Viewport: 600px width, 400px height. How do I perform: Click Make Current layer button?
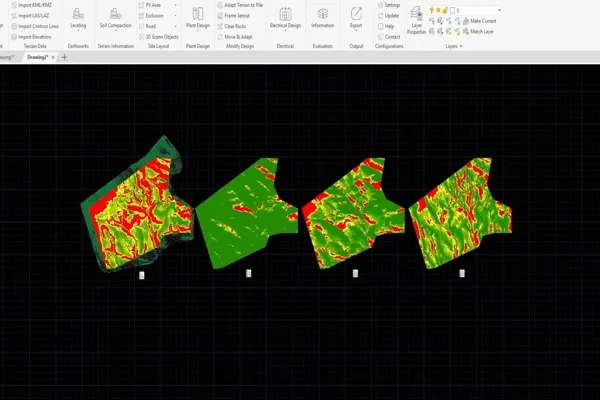click(x=479, y=21)
